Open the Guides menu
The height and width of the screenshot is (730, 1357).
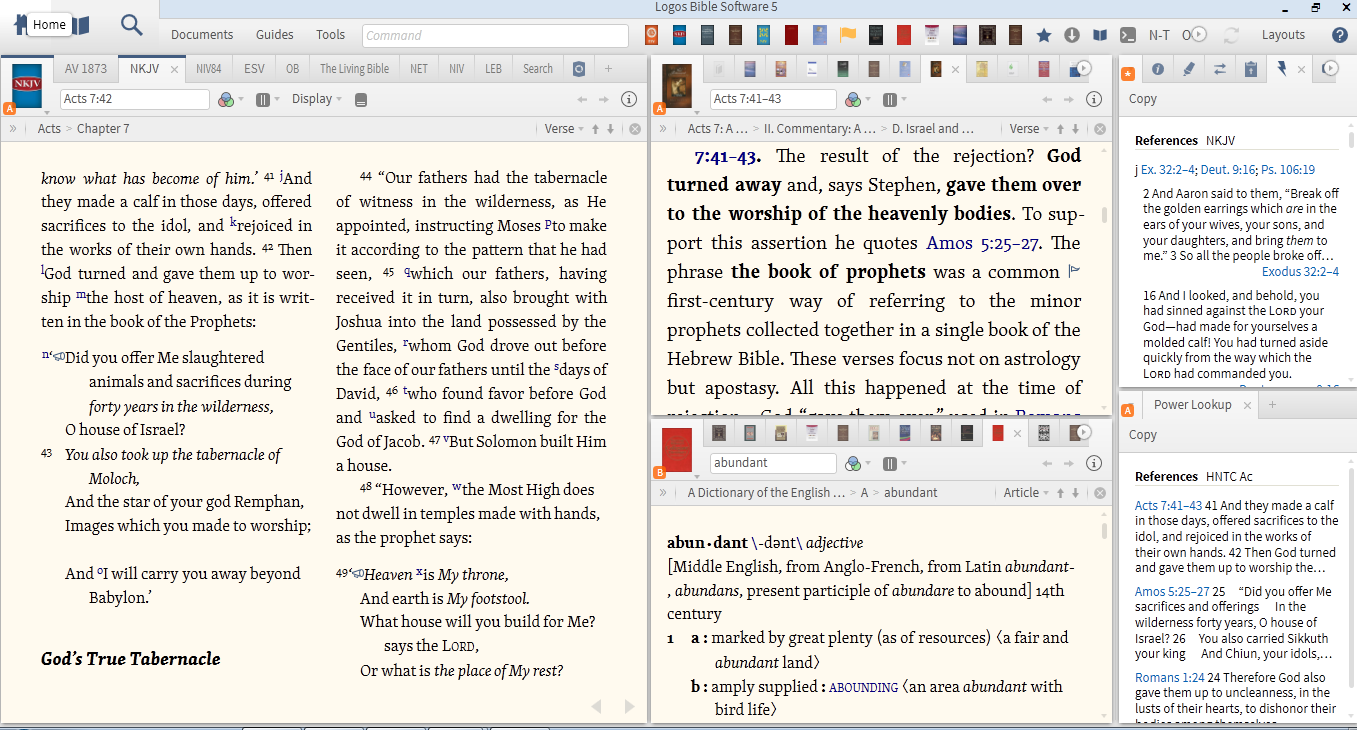275,35
